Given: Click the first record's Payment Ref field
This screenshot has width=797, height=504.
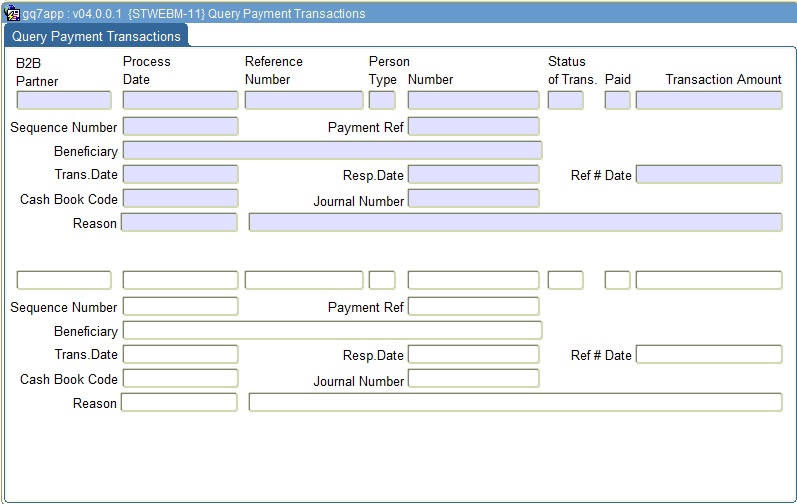Looking at the screenshot, I should click(473, 127).
